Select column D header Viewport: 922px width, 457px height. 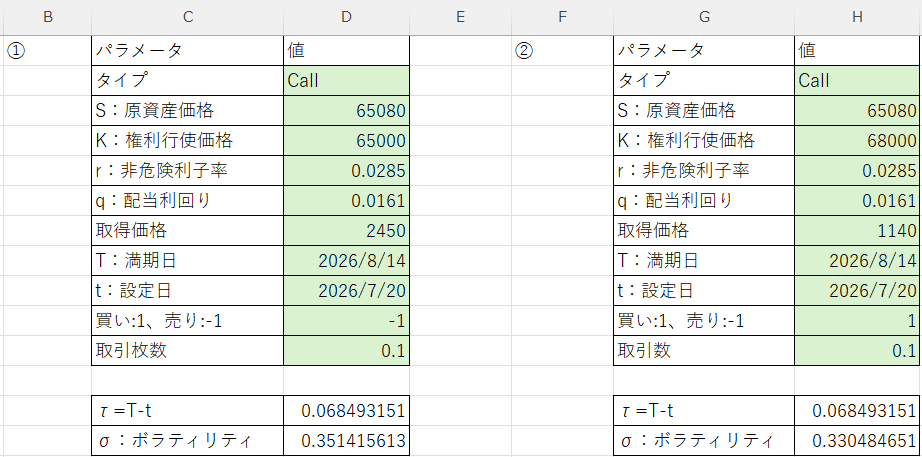click(346, 17)
